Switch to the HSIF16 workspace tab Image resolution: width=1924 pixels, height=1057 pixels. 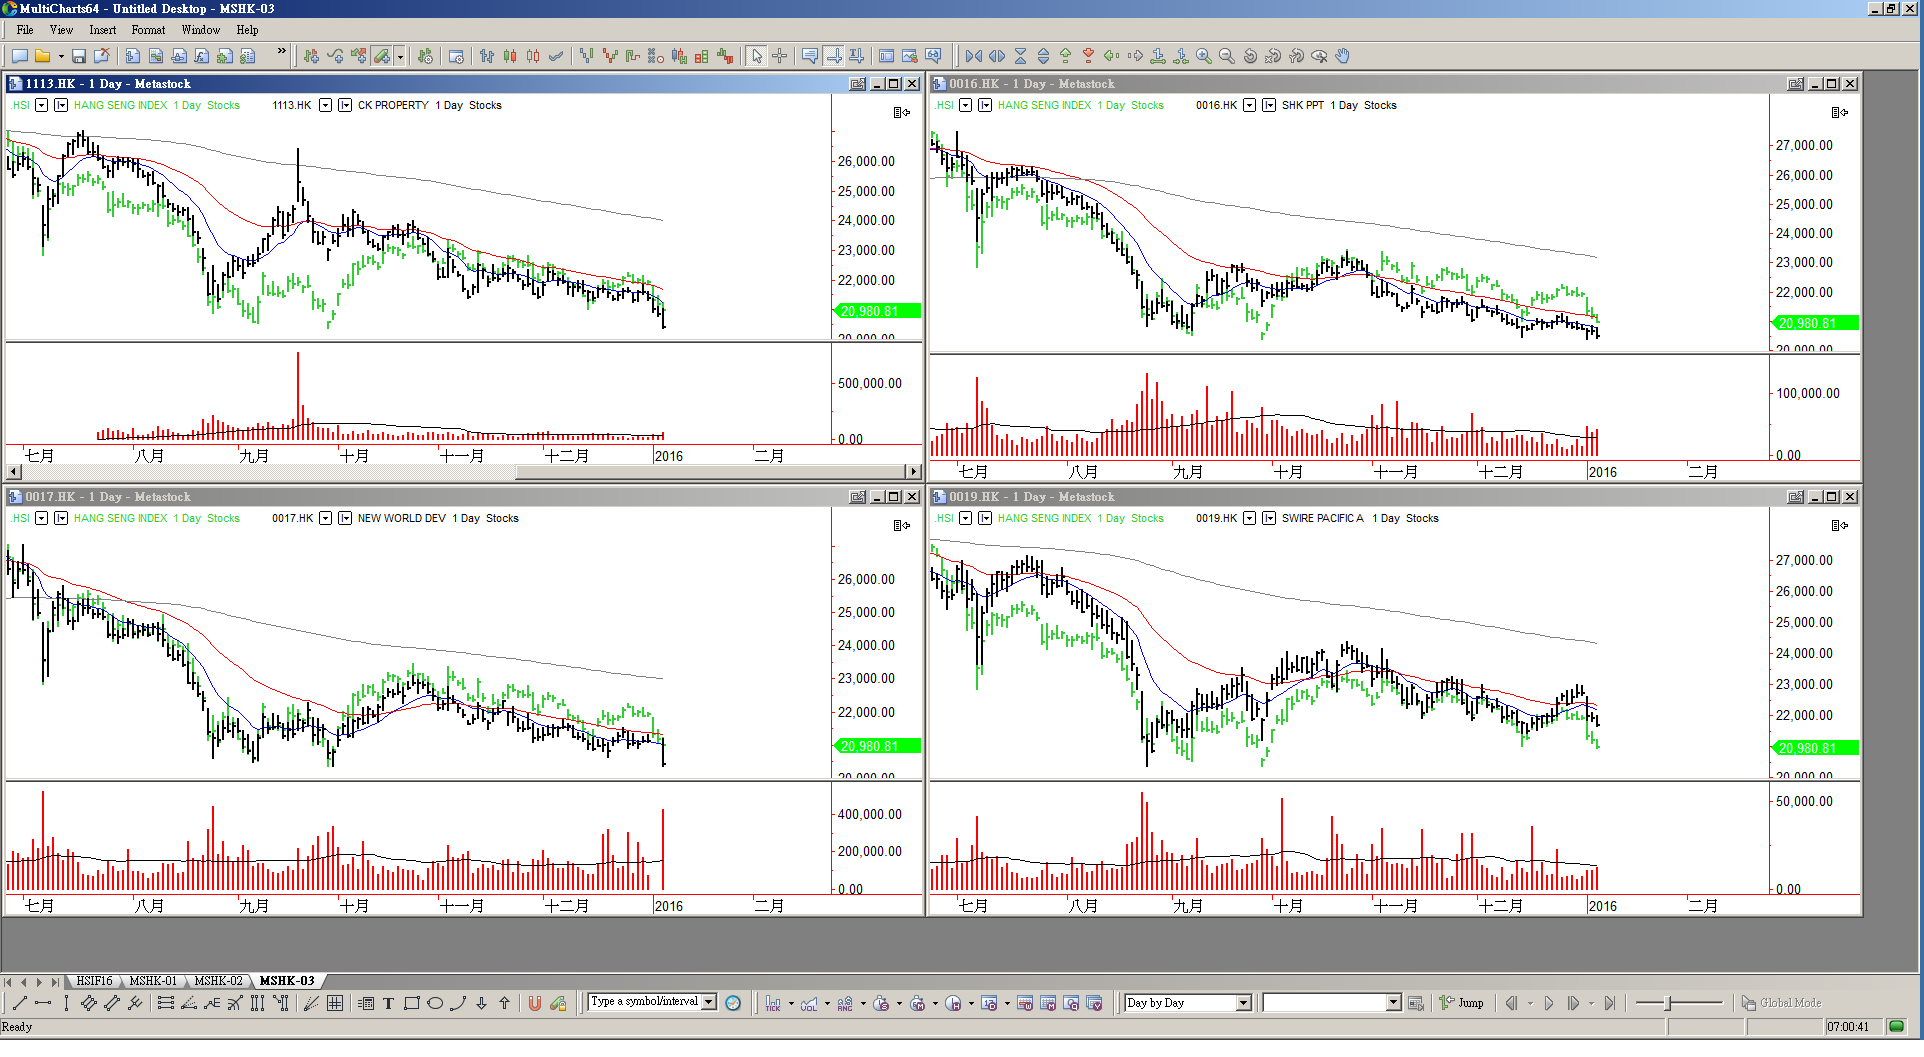point(94,981)
